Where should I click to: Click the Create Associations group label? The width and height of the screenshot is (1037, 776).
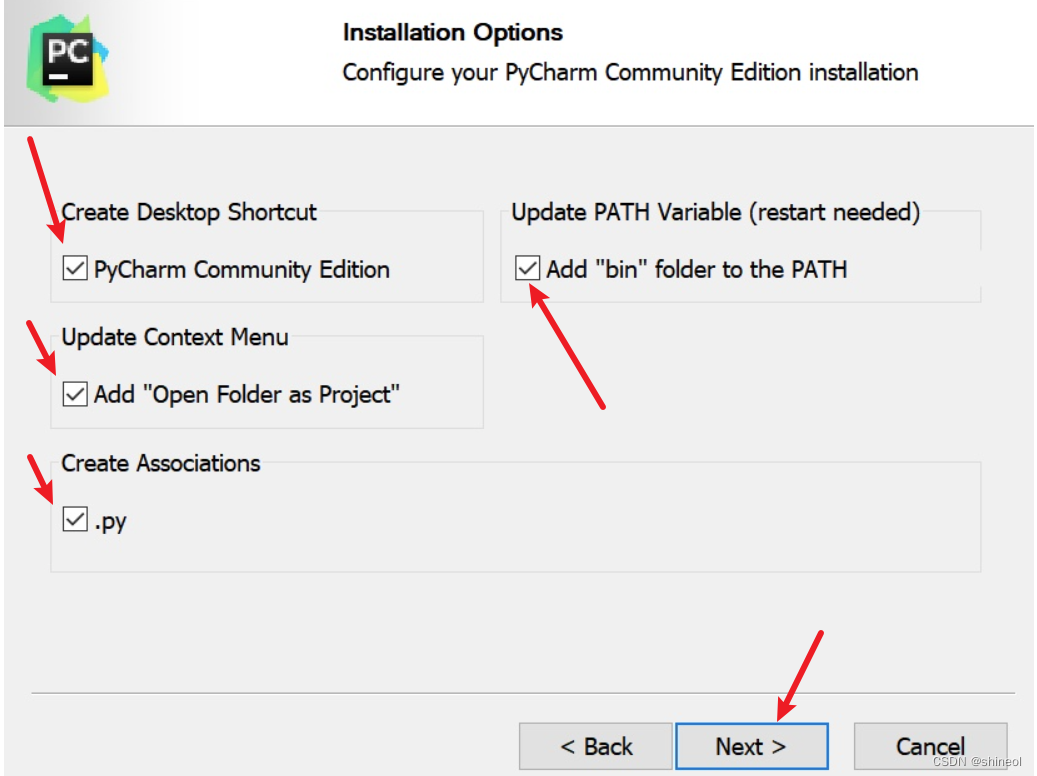[161, 463]
